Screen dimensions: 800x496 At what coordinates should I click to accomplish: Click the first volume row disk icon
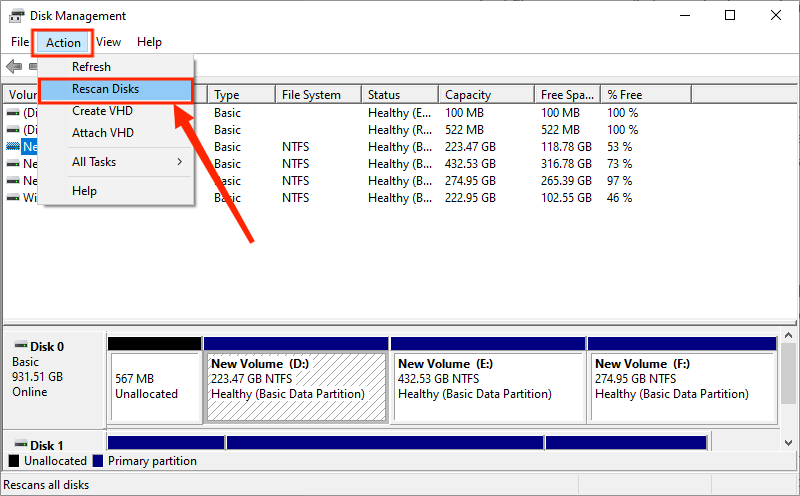click(13, 113)
